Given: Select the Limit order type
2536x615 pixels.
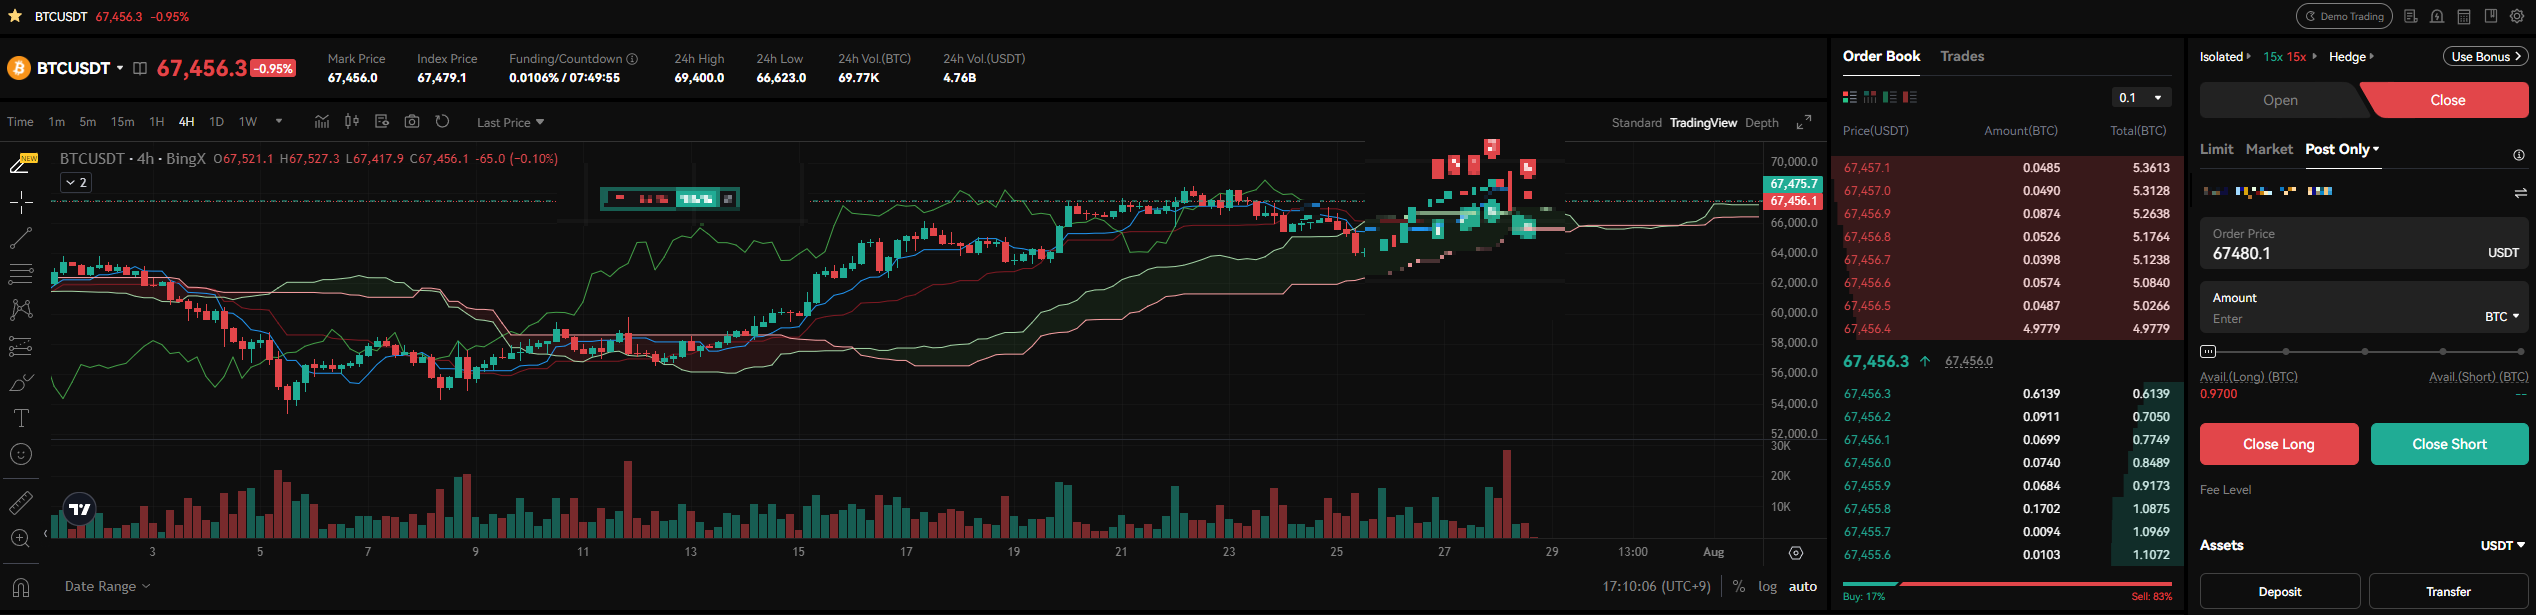Looking at the screenshot, I should pyautogui.click(x=2216, y=149).
